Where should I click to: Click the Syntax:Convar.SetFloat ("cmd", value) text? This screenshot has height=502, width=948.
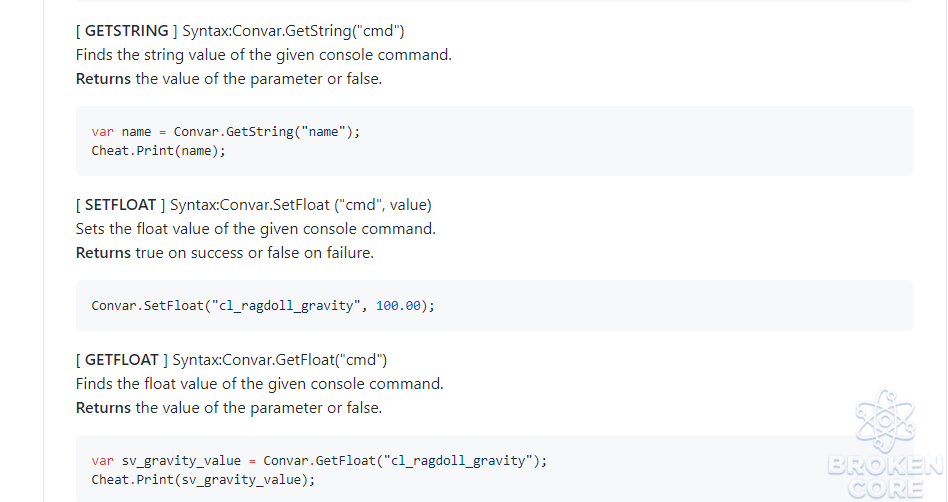pos(300,205)
